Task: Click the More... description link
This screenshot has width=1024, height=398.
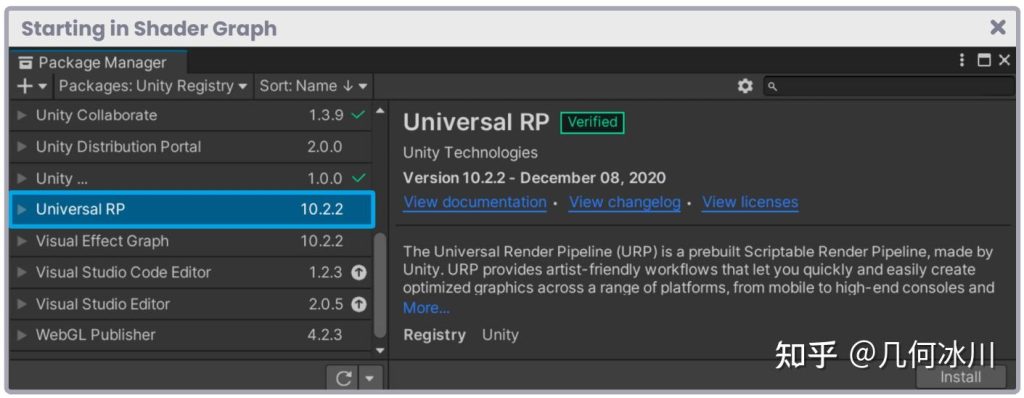Action: point(426,307)
